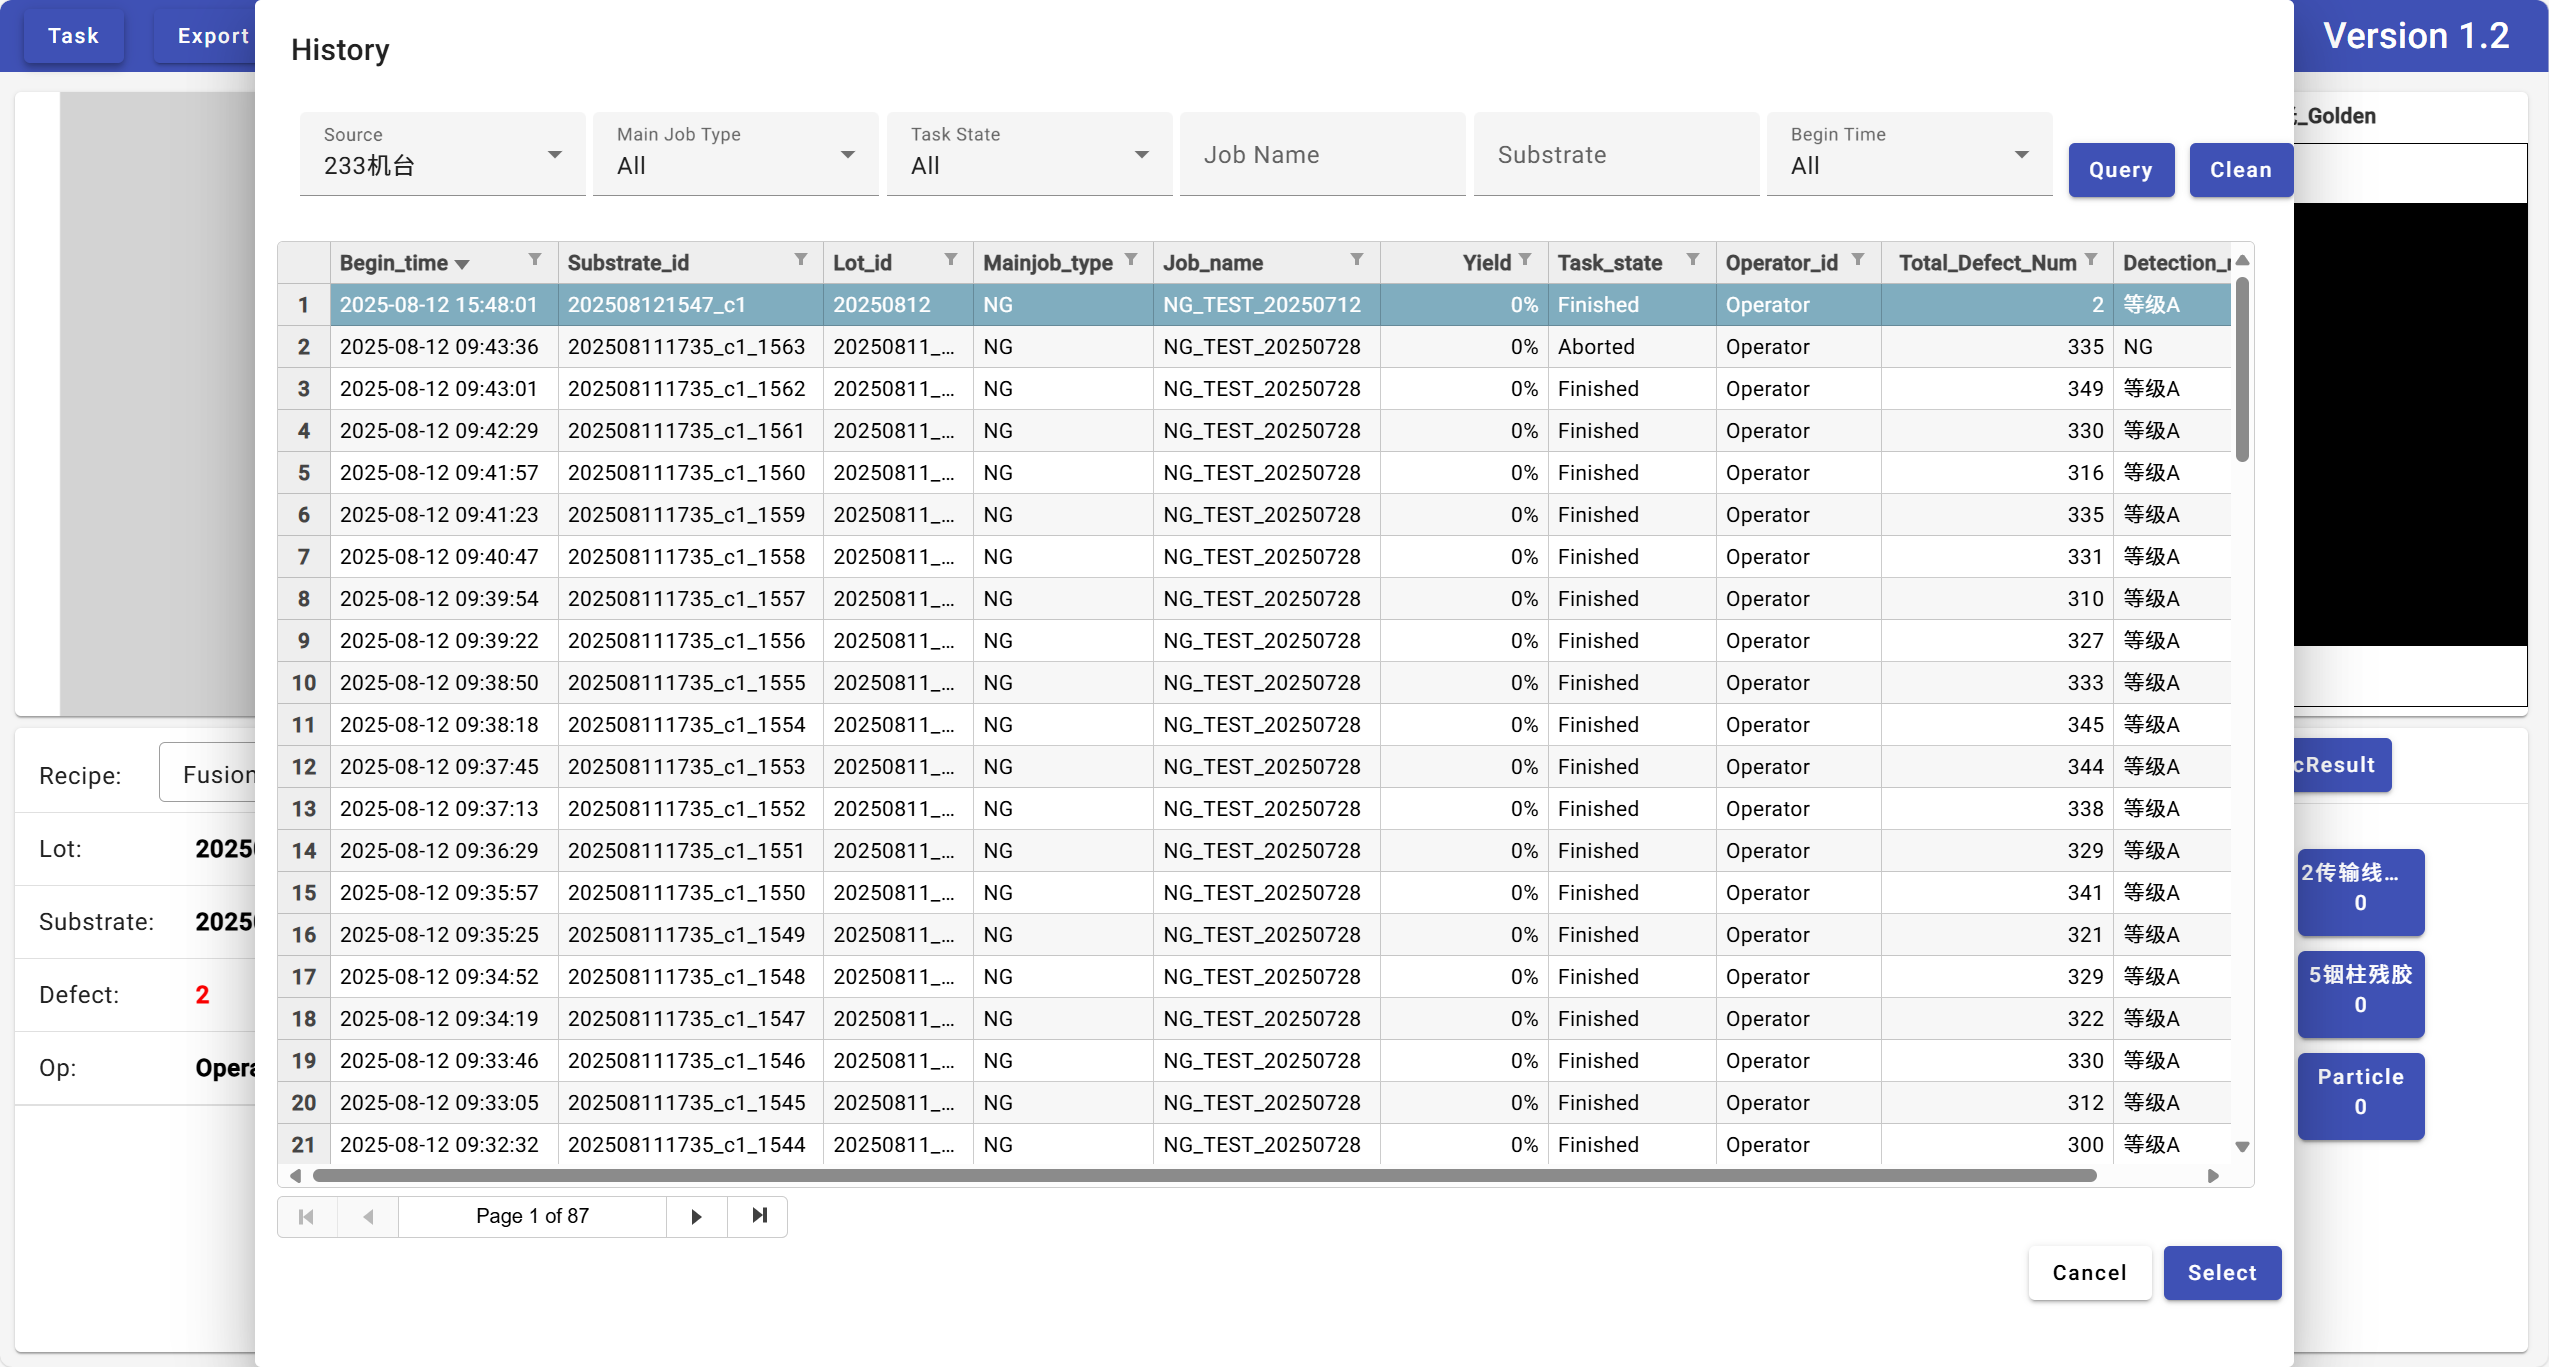Open Total_Defect_Num column filter icon
The width and height of the screenshot is (2549, 1367).
click(2091, 260)
